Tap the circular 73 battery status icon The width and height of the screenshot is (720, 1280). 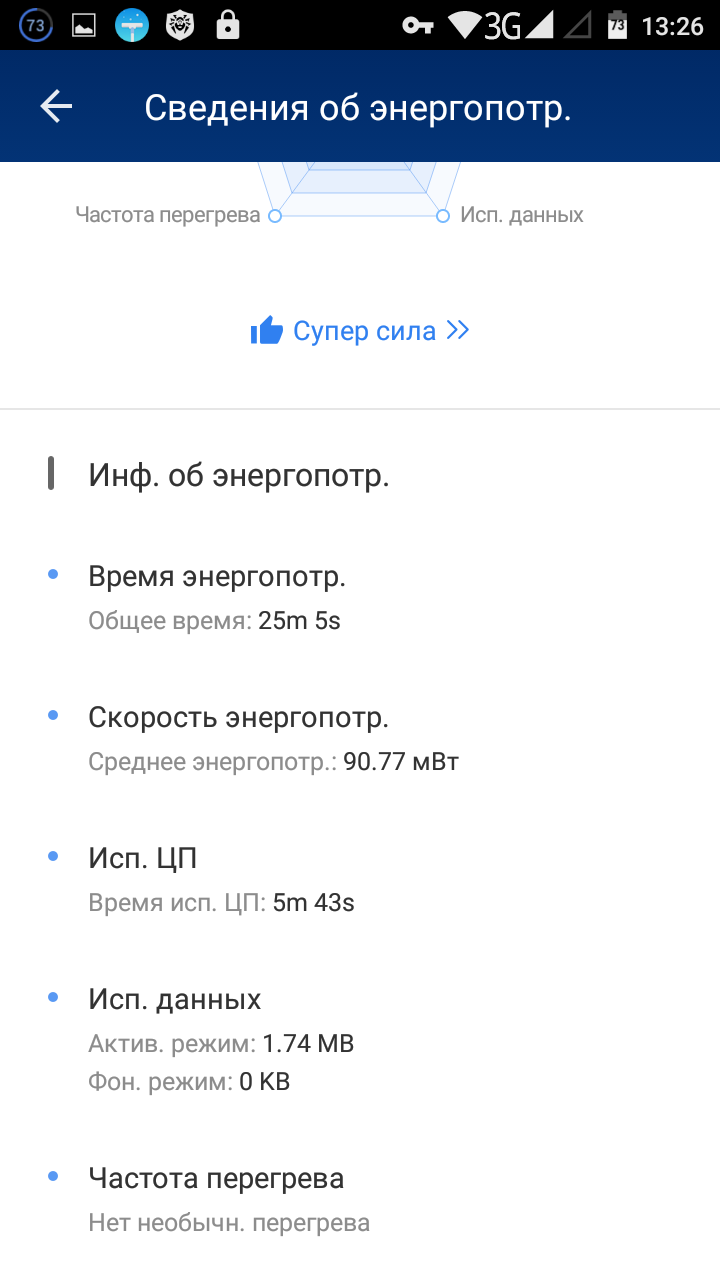[36, 26]
